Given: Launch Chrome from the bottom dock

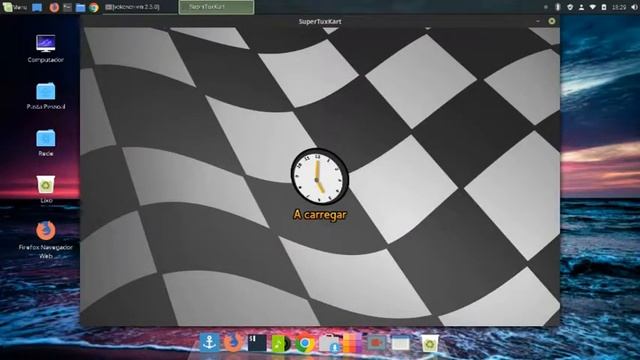Looking at the screenshot, I should [x=304, y=343].
